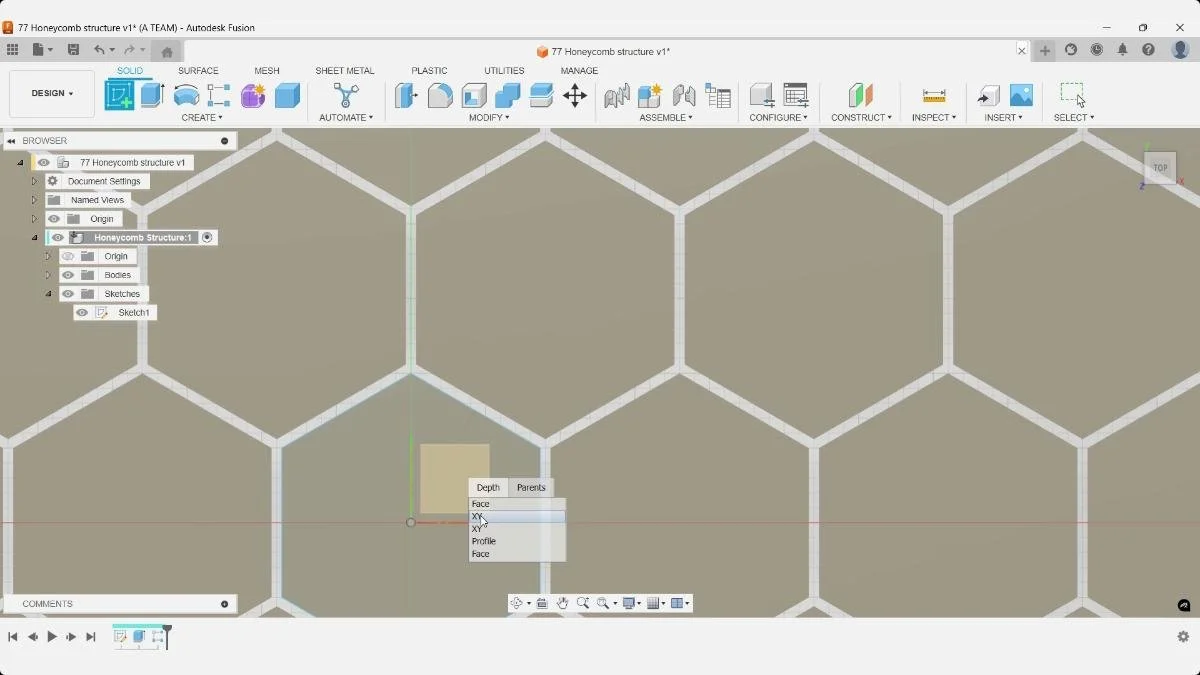
Task: Switch to the MESH tab
Action: click(x=267, y=71)
